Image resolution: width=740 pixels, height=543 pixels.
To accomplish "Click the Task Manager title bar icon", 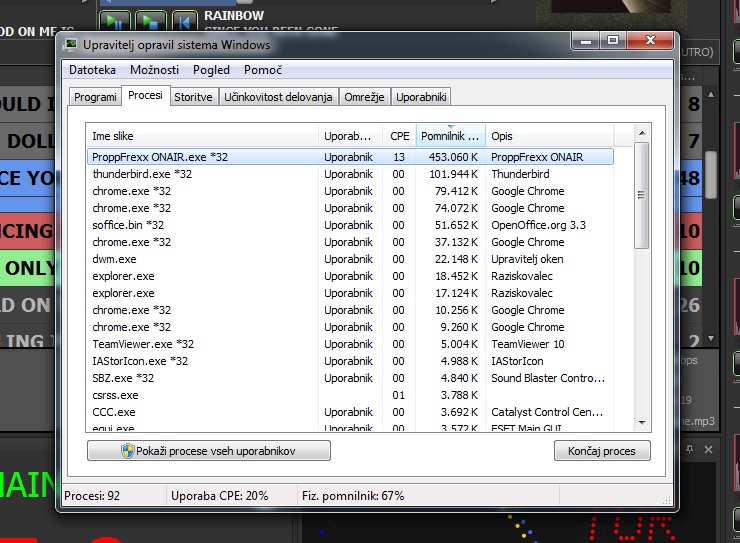I will (x=72, y=45).
